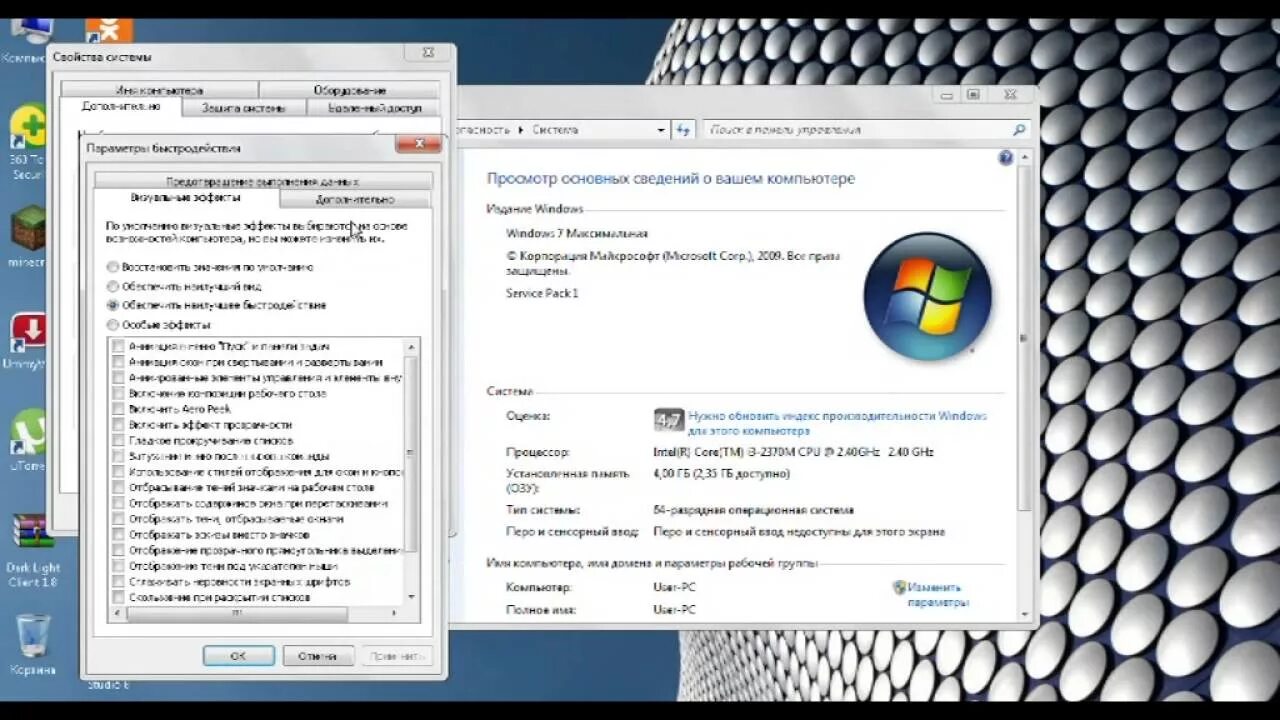Select "Особые эффекты" radio option

pos(113,325)
